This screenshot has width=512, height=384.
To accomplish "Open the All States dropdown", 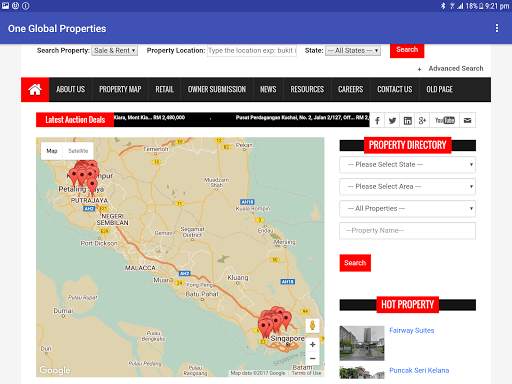I will coord(353,51).
